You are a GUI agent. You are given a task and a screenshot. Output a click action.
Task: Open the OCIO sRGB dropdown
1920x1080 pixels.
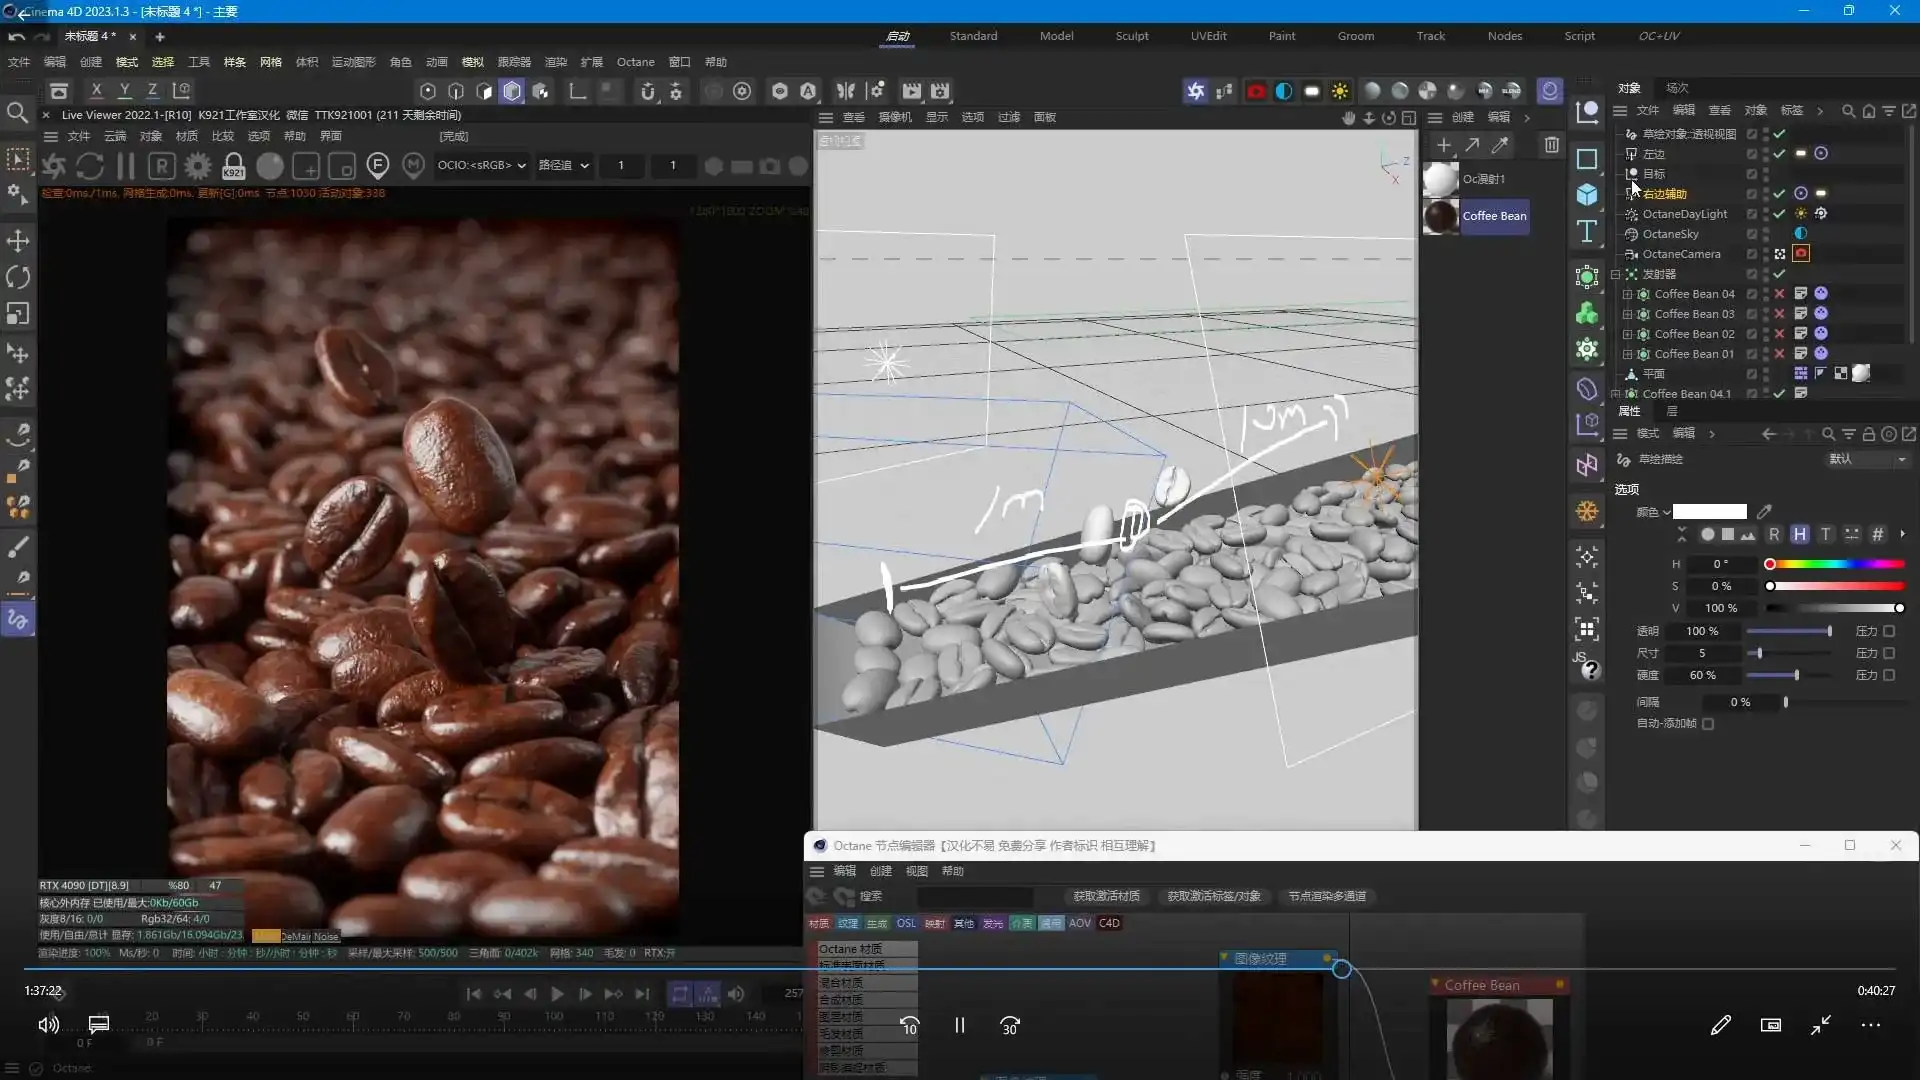pos(481,165)
